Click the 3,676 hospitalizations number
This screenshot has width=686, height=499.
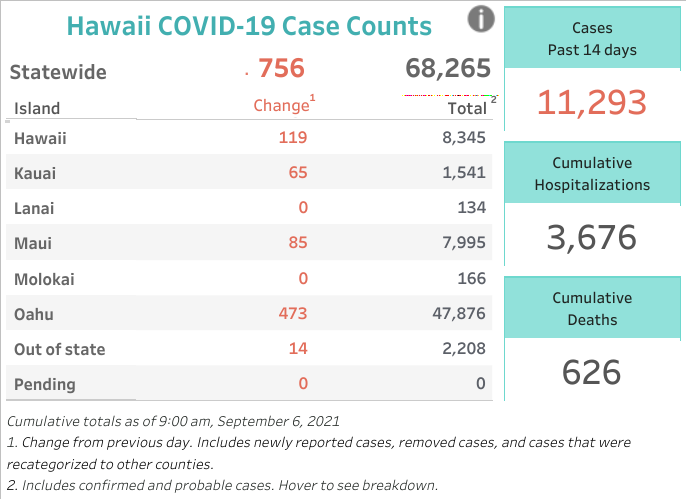592,237
